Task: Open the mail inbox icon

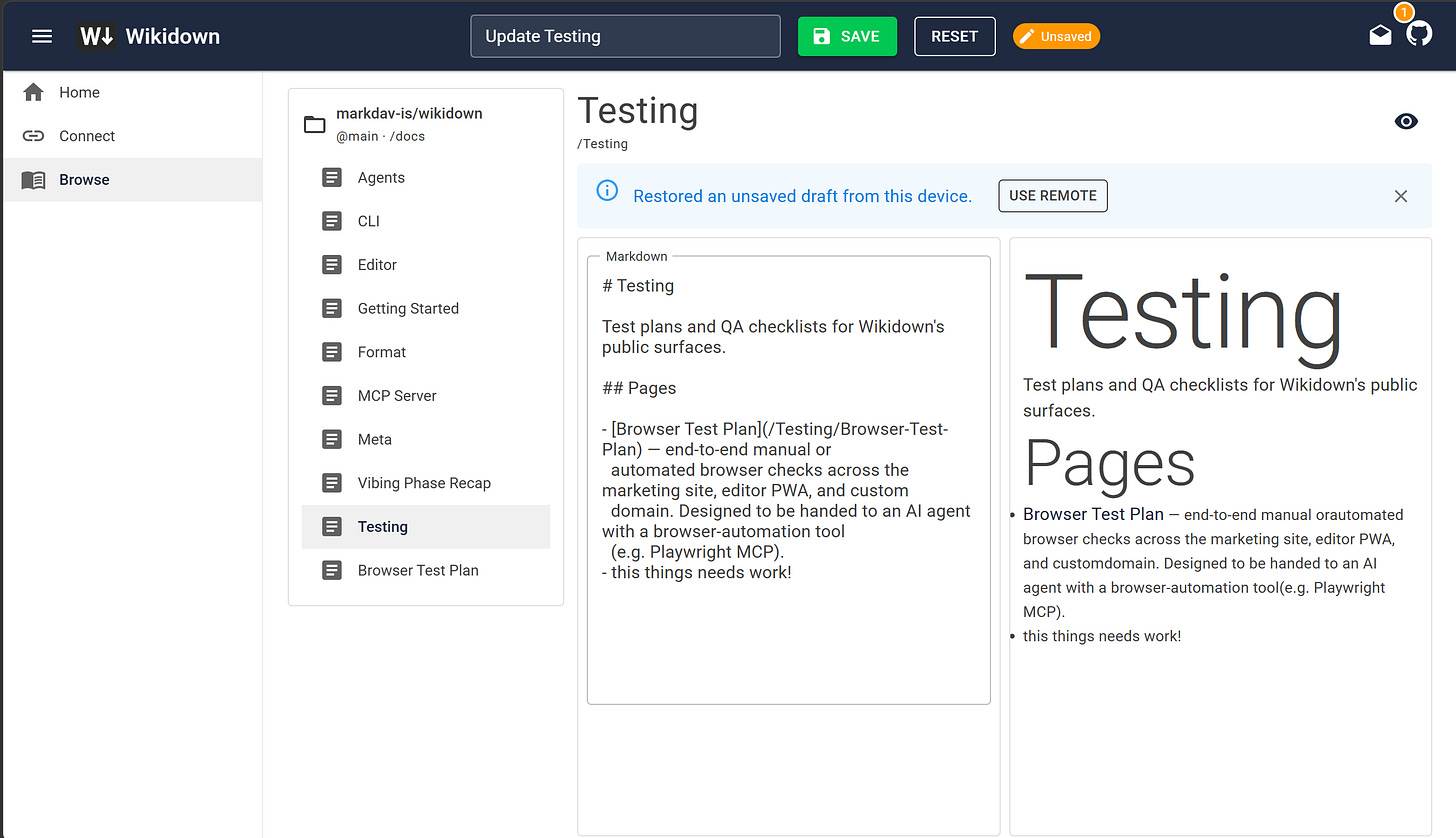Action: click(x=1380, y=36)
